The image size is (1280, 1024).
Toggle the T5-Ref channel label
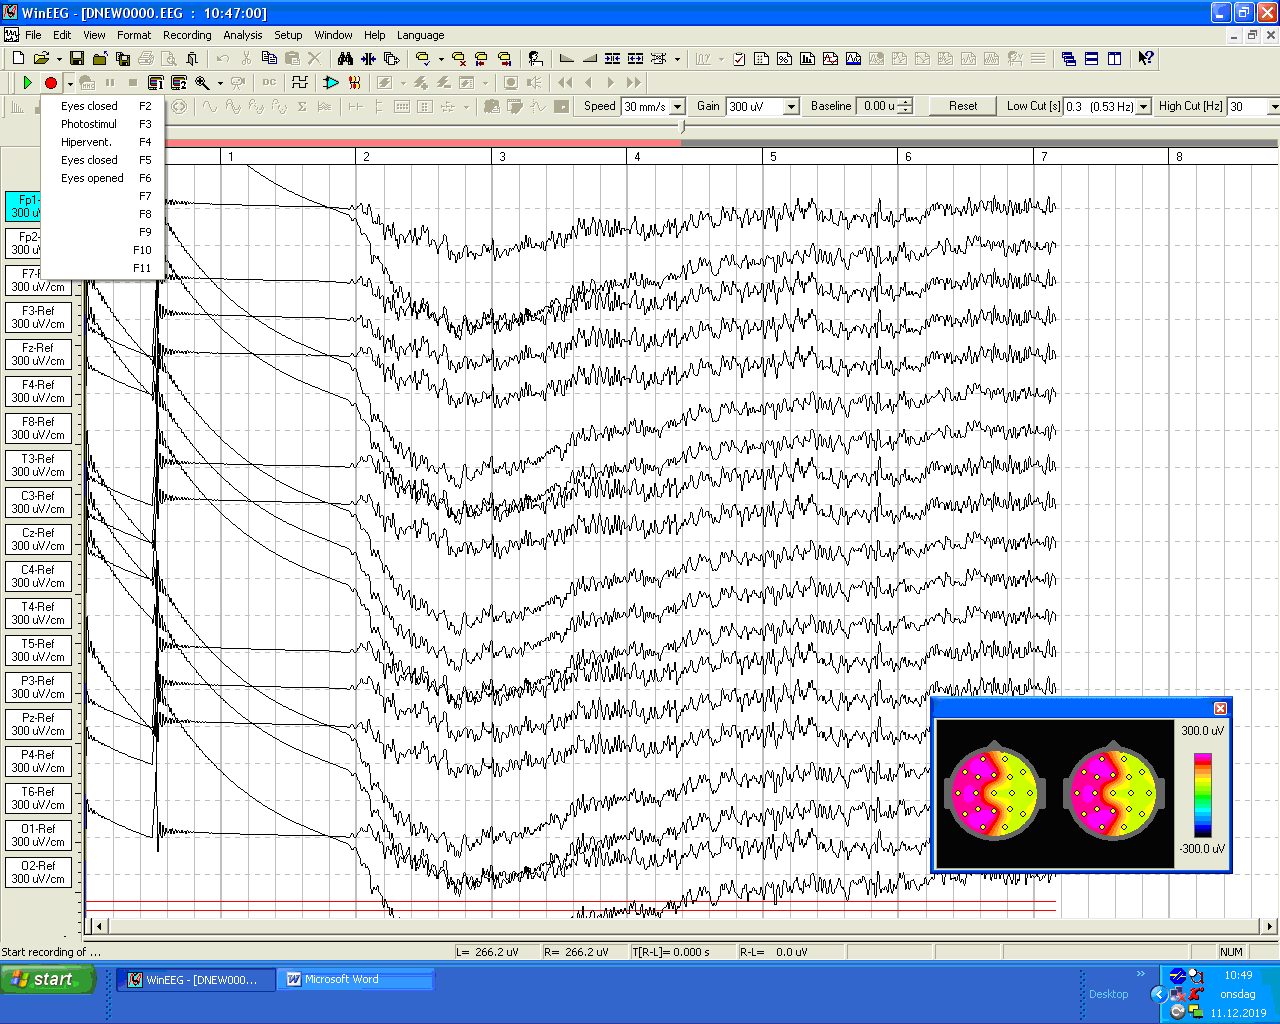click(38, 650)
